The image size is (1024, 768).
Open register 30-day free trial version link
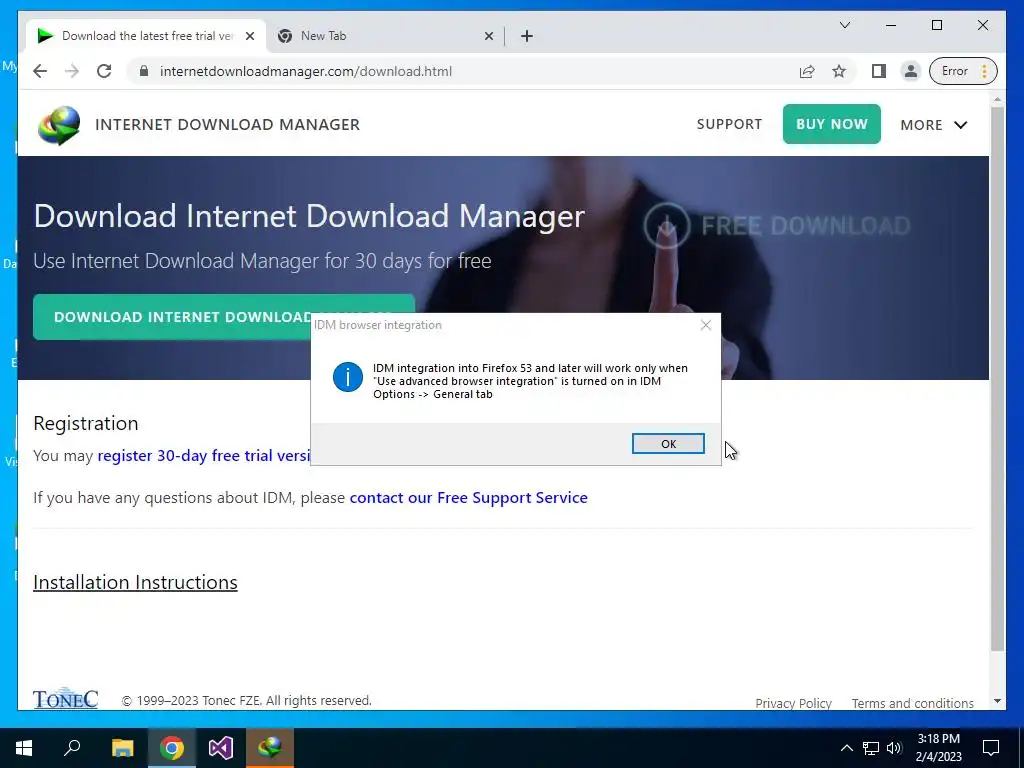pyautogui.click(x=204, y=455)
